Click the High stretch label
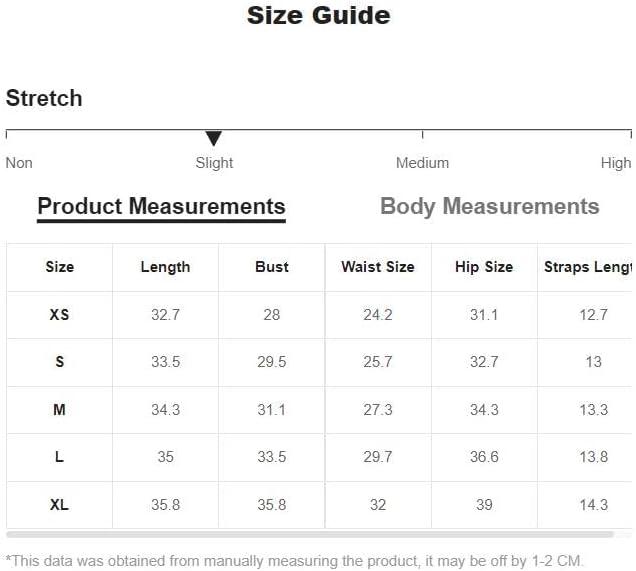This screenshot has width=636, height=571. (x=616, y=163)
